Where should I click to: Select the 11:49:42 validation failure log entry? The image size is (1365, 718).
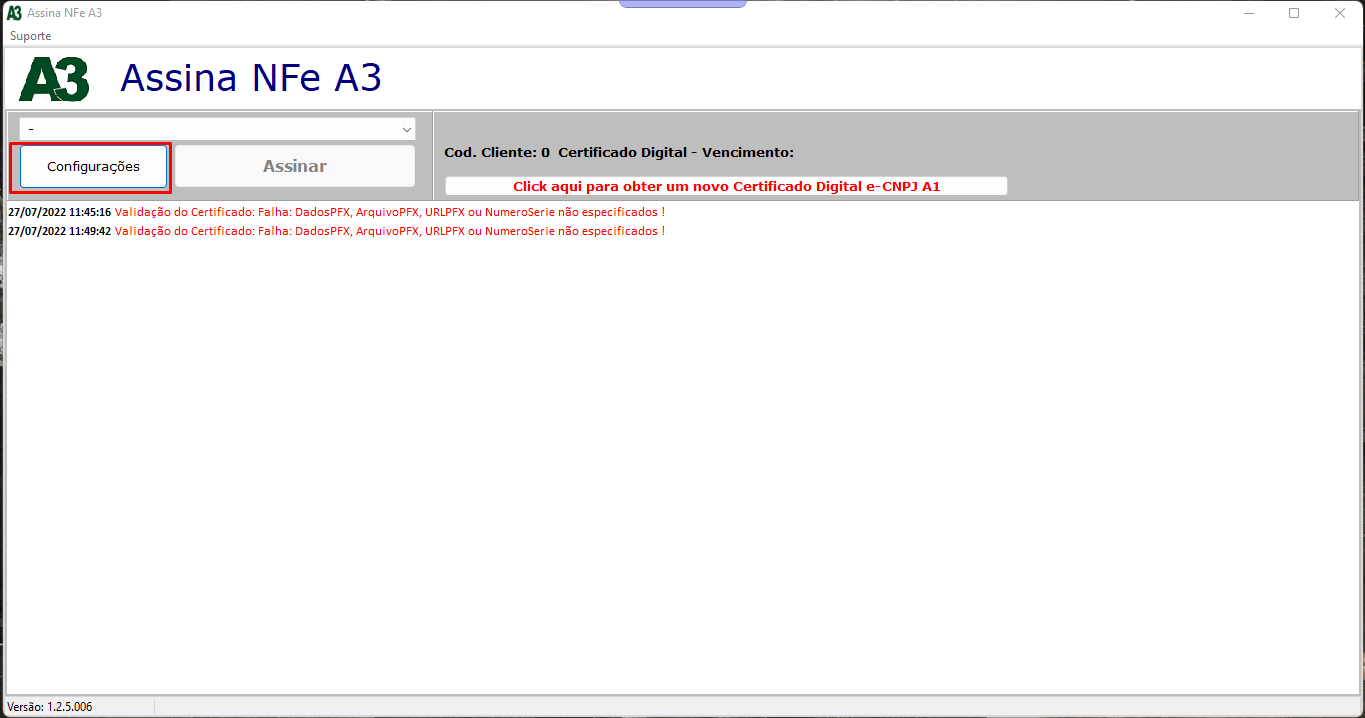(x=336, y=231)
